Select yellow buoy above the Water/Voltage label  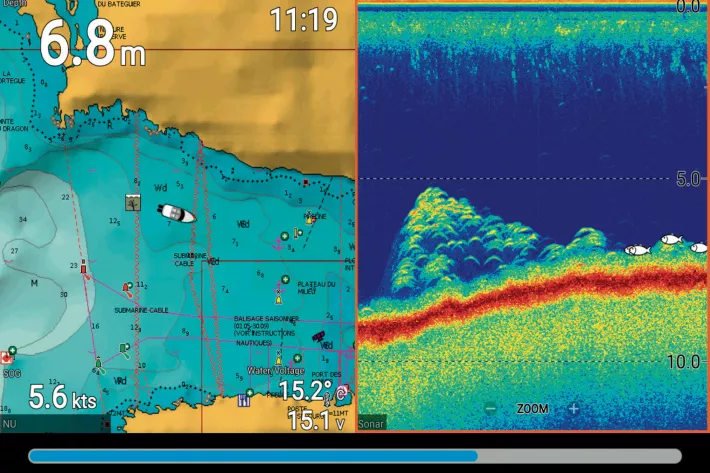tap(278, 359)
